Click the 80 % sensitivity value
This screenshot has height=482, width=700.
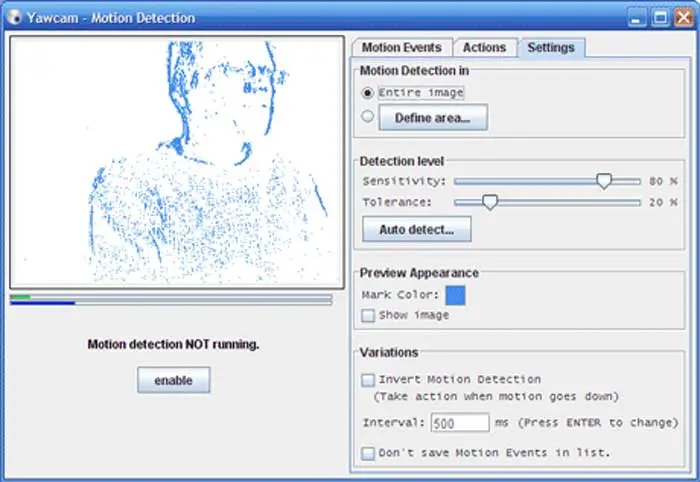click(x=663, y=181)
